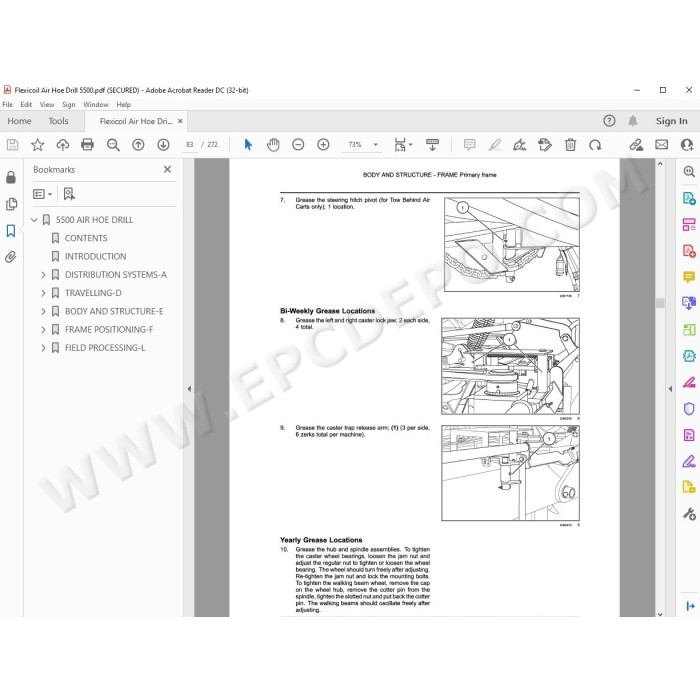Expand the right tools pane
Image resolution: width=700 pixels, height=700 pixels.
690,606
